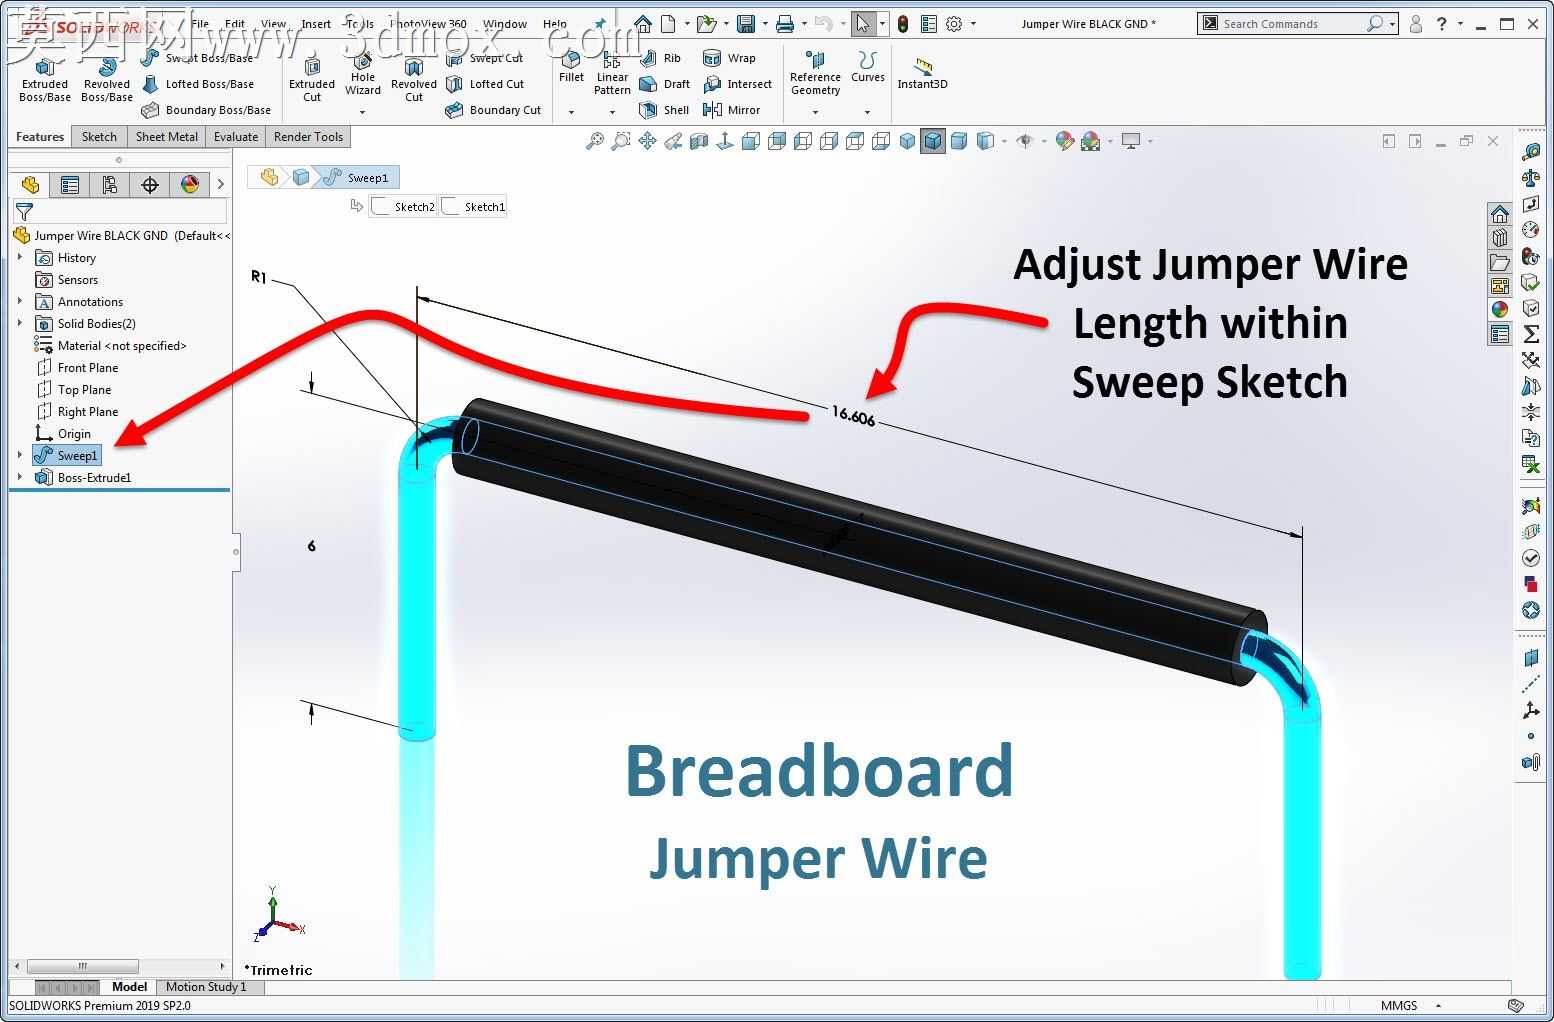Open Design Library in task pane
Image resolution: width=1554 pixels, height=1022 pixels.
point(1499,238)
